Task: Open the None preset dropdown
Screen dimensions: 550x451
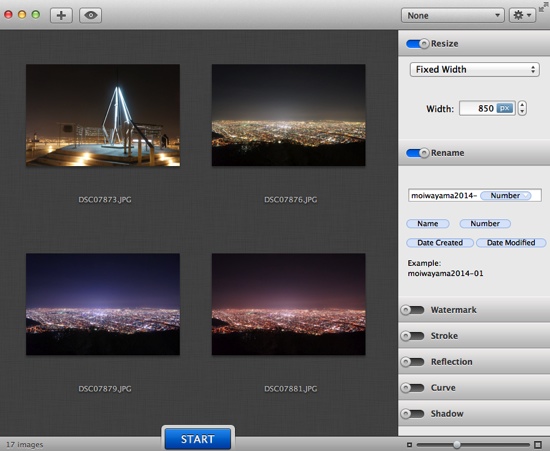Action: (x=452, y=15)
